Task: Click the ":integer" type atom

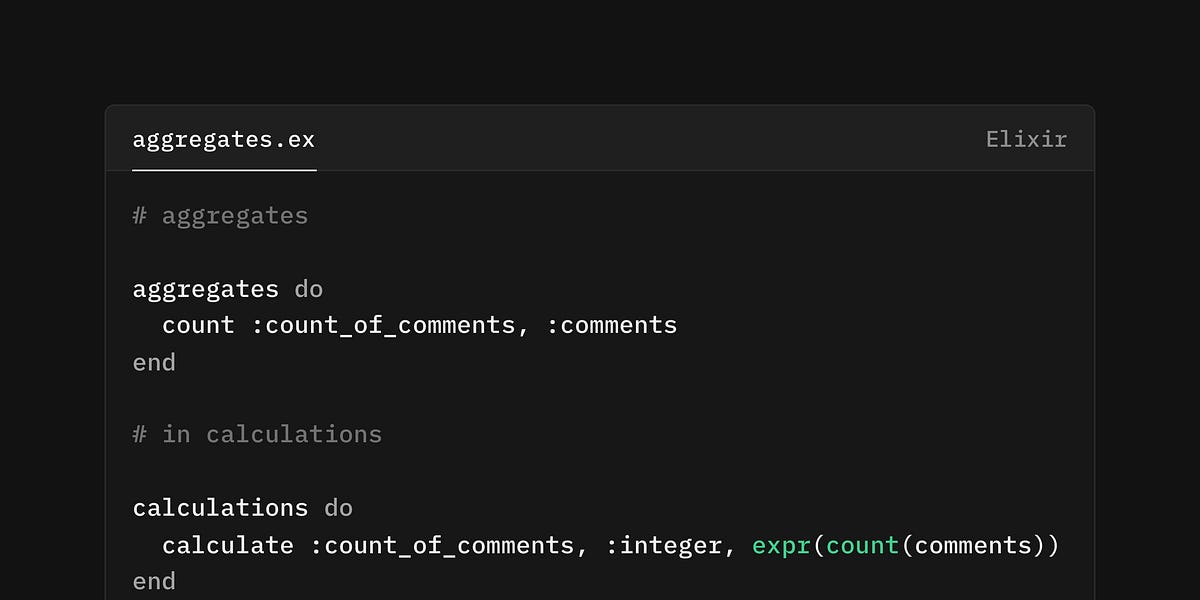Action: (664, 545)
